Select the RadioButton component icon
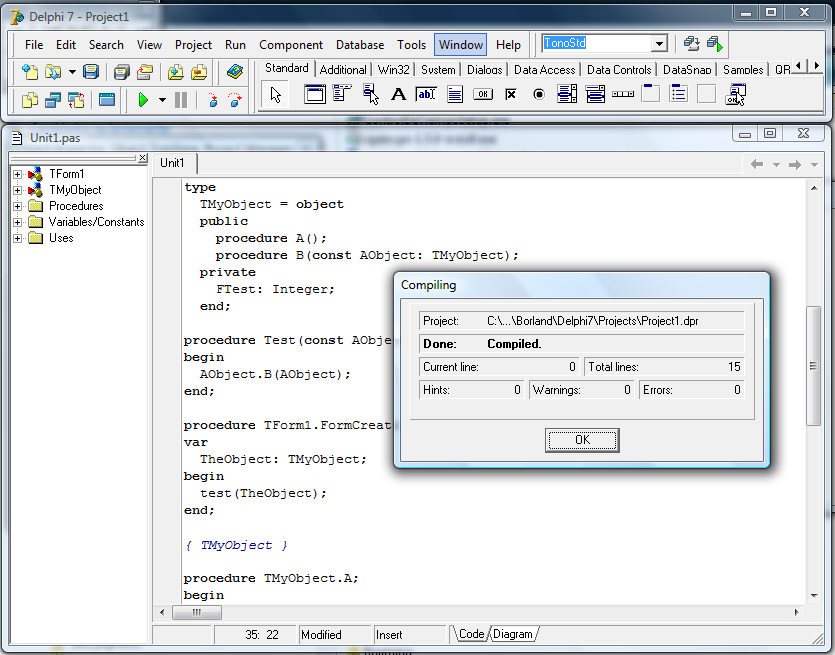Screen dimensions: 835x655 [539, 95]
